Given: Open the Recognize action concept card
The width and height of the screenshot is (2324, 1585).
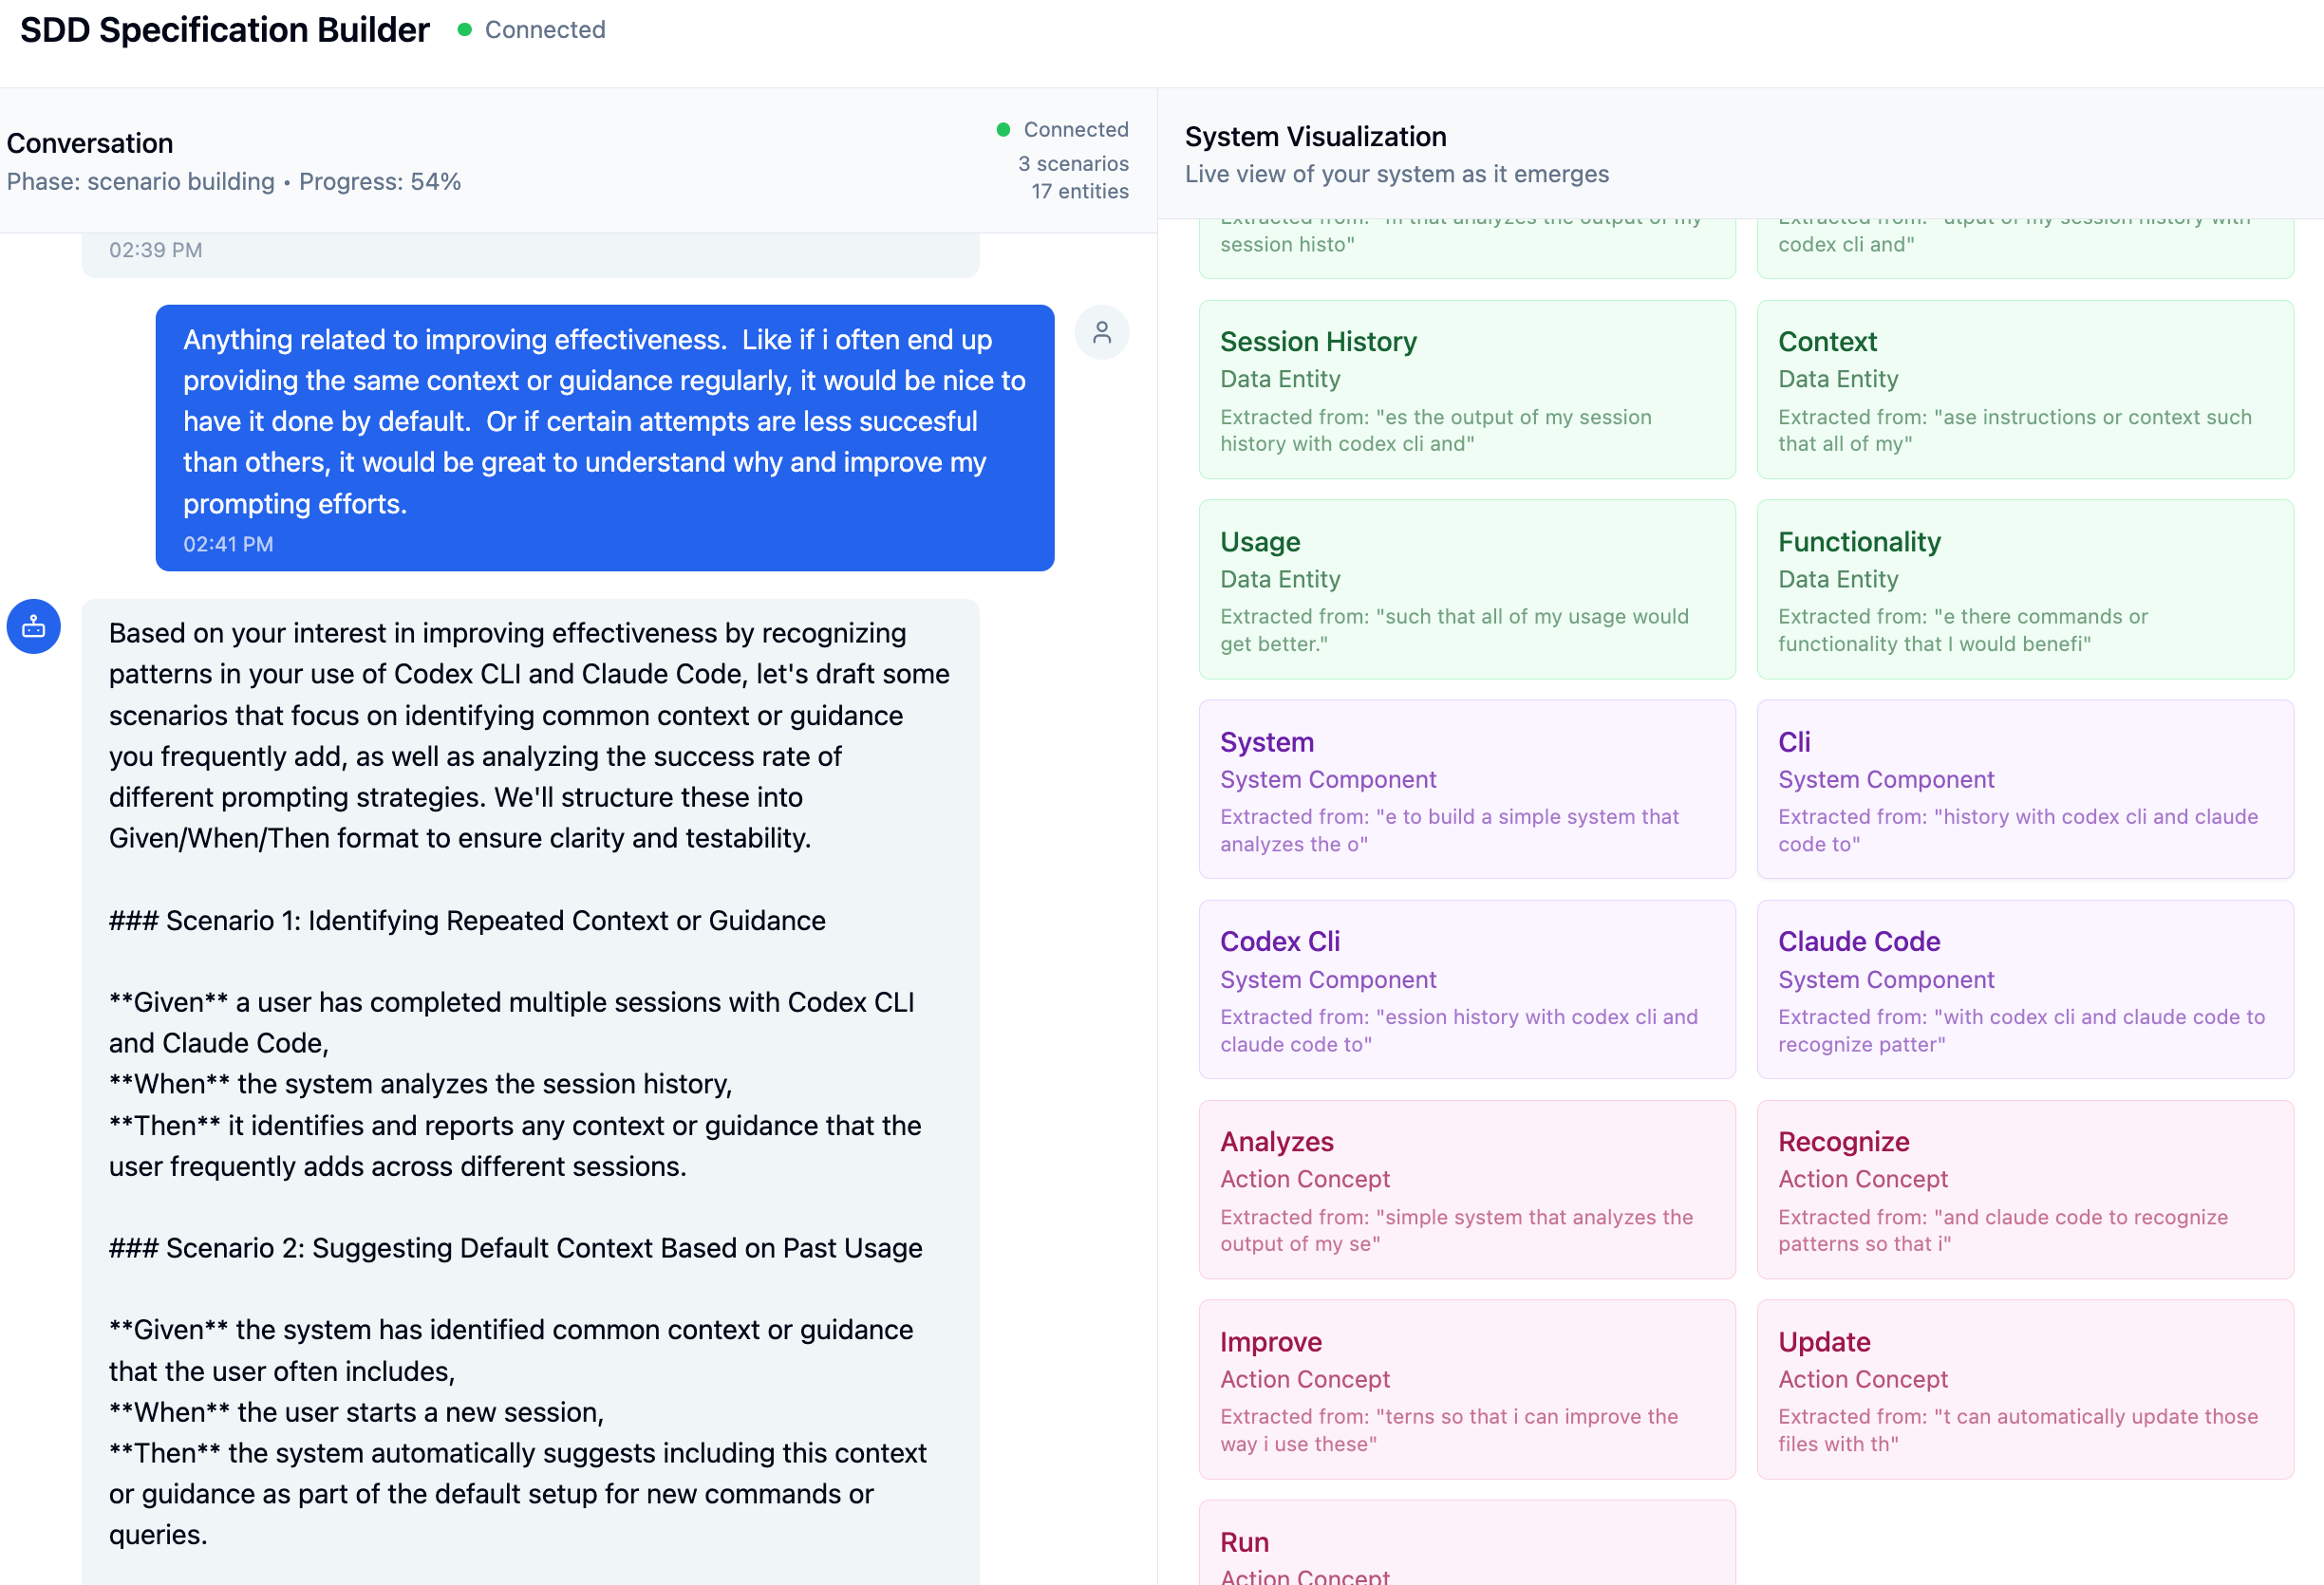Looking at the screenshot, I should pos(2024,1190).
